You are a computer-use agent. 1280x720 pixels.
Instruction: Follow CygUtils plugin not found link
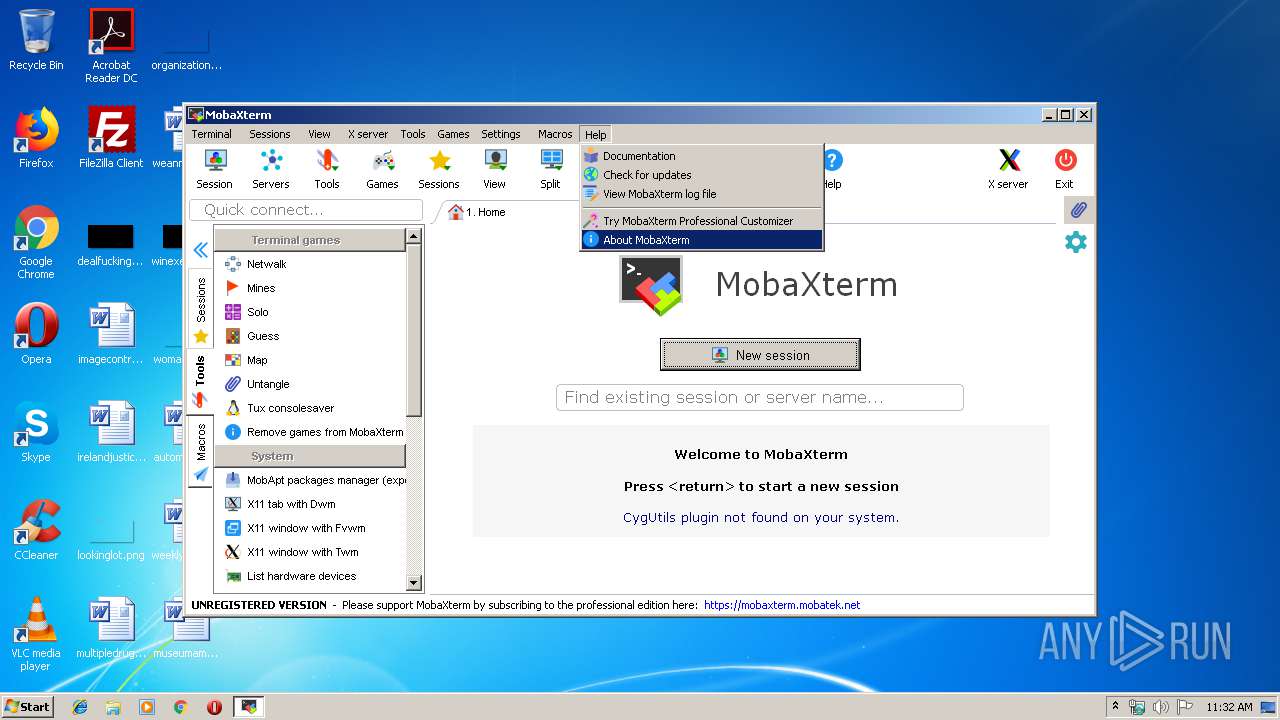coord(761,517)
